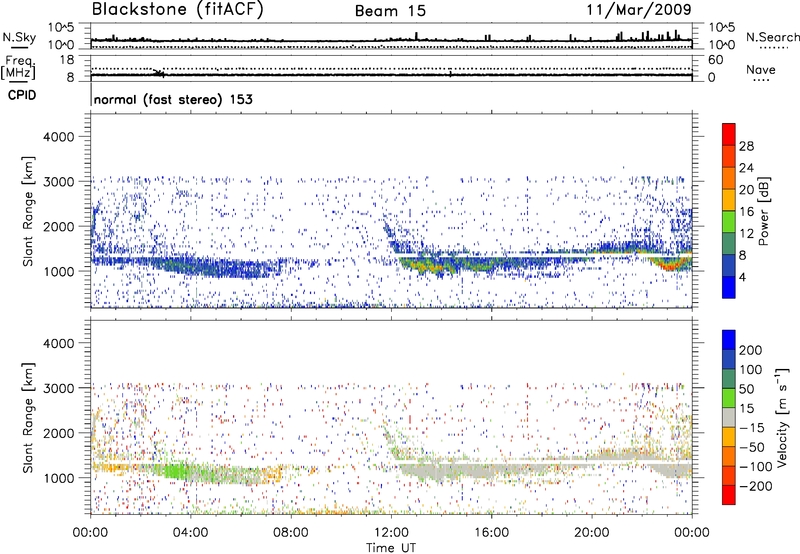Click the Nave legend label
The height and width of the screenshot is (554, 800).
760,69
